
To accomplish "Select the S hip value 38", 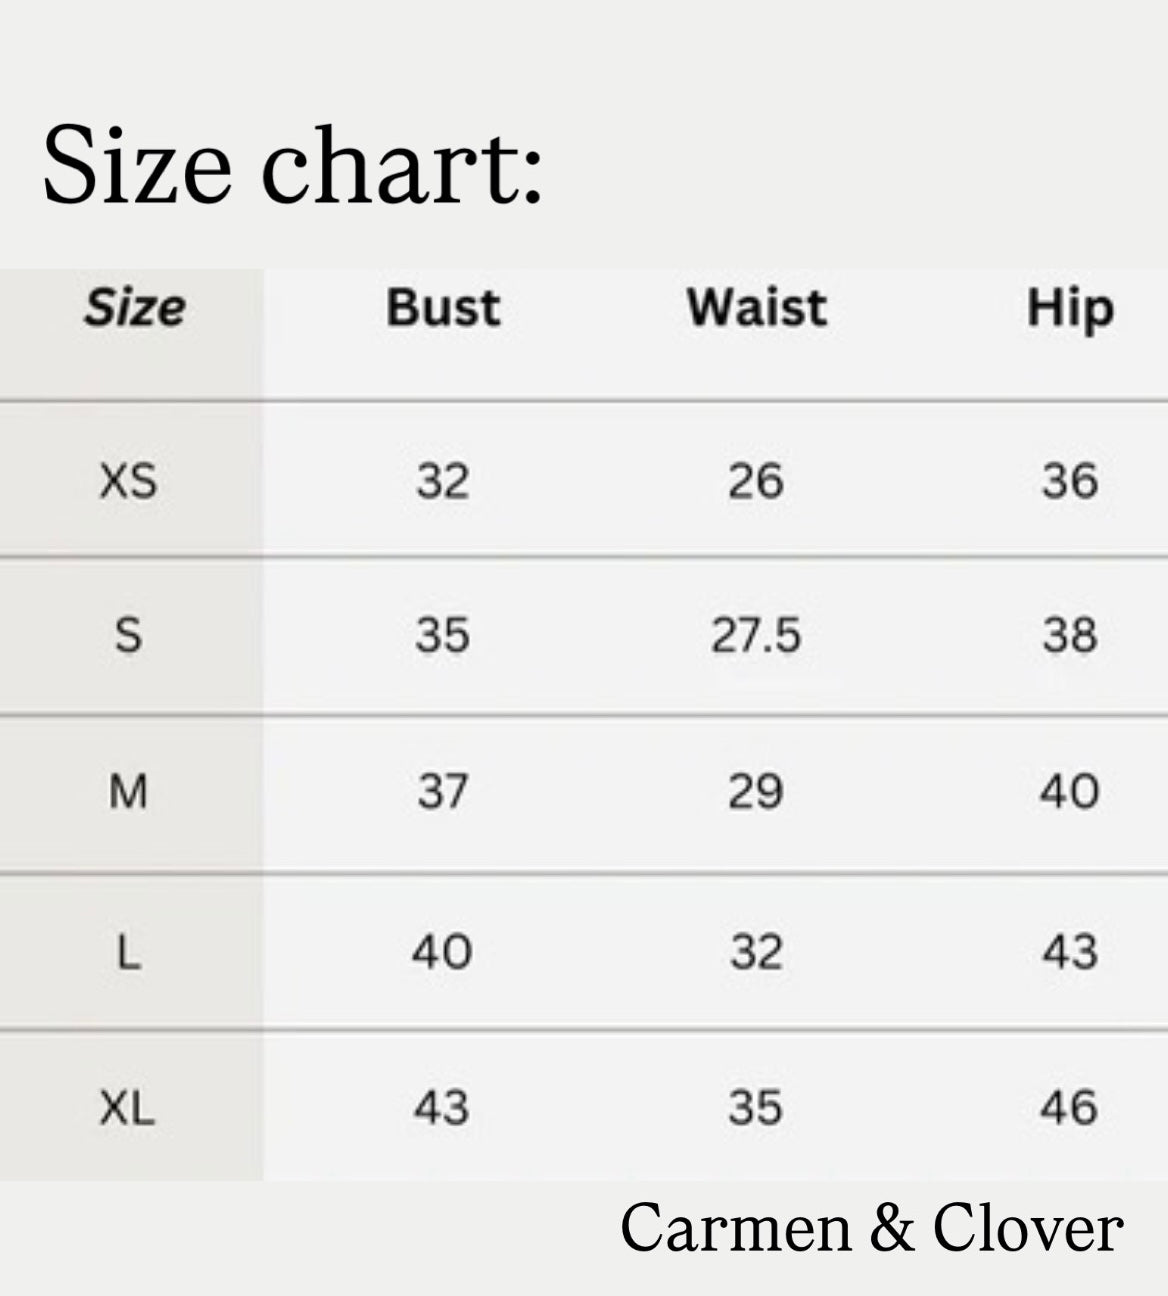I will coord(1069,636).
